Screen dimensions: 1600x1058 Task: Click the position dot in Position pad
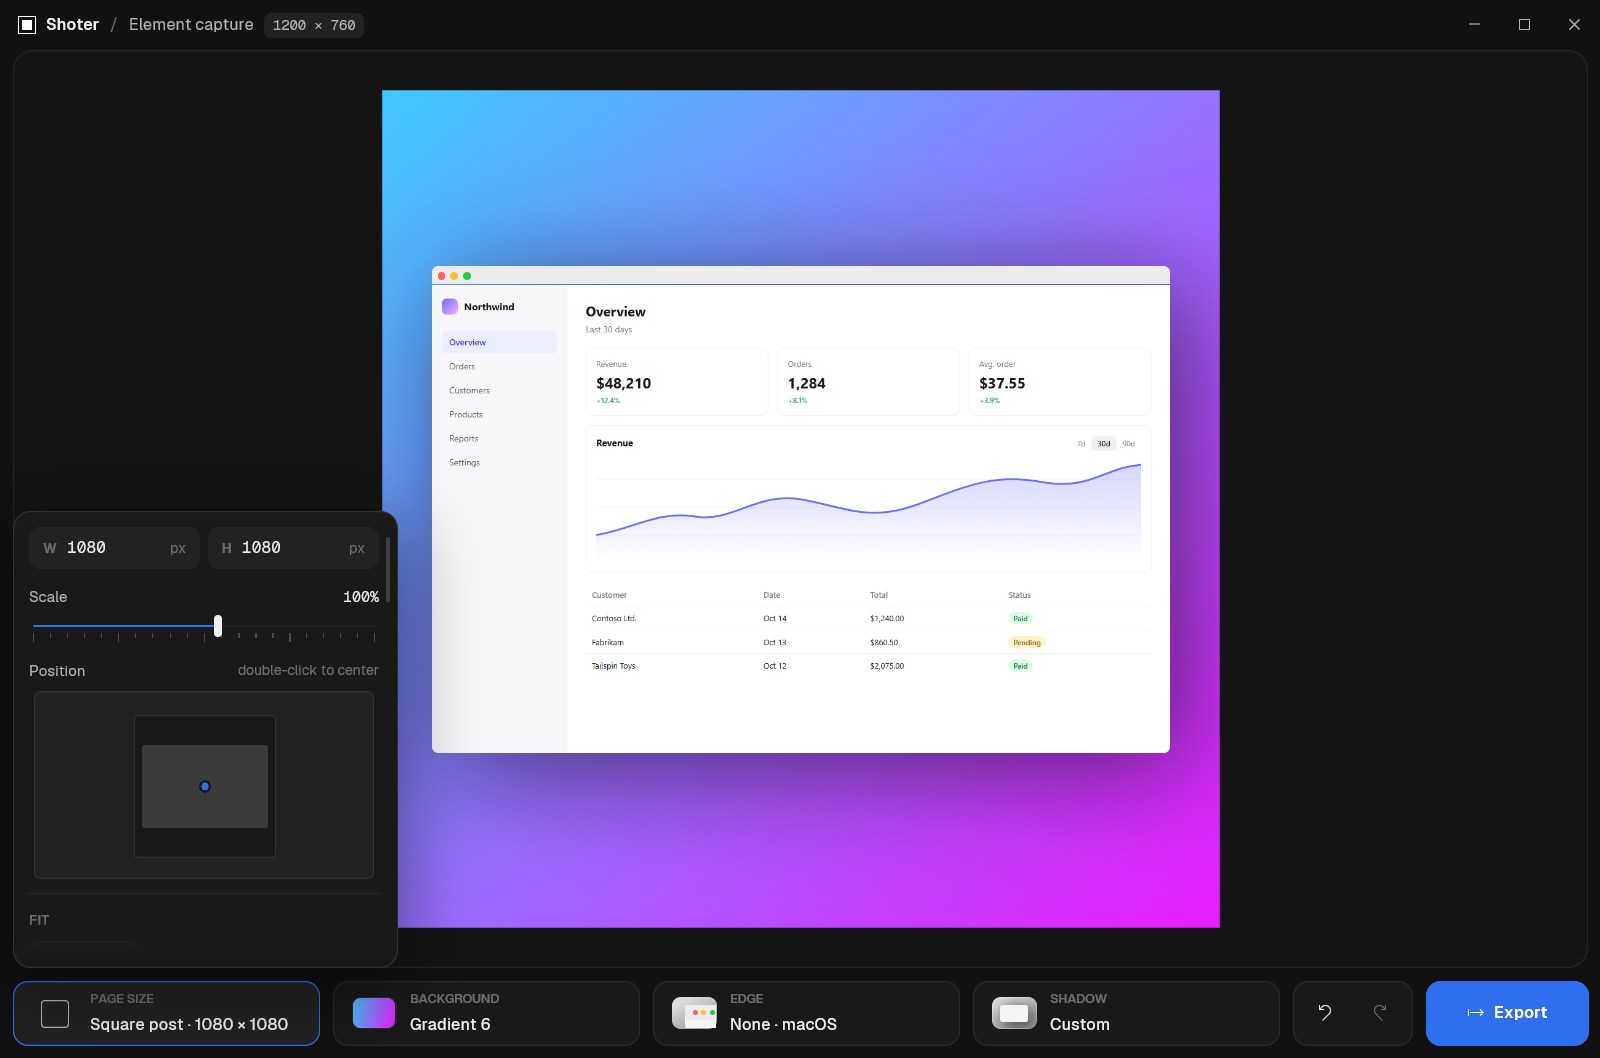[205, 786]
